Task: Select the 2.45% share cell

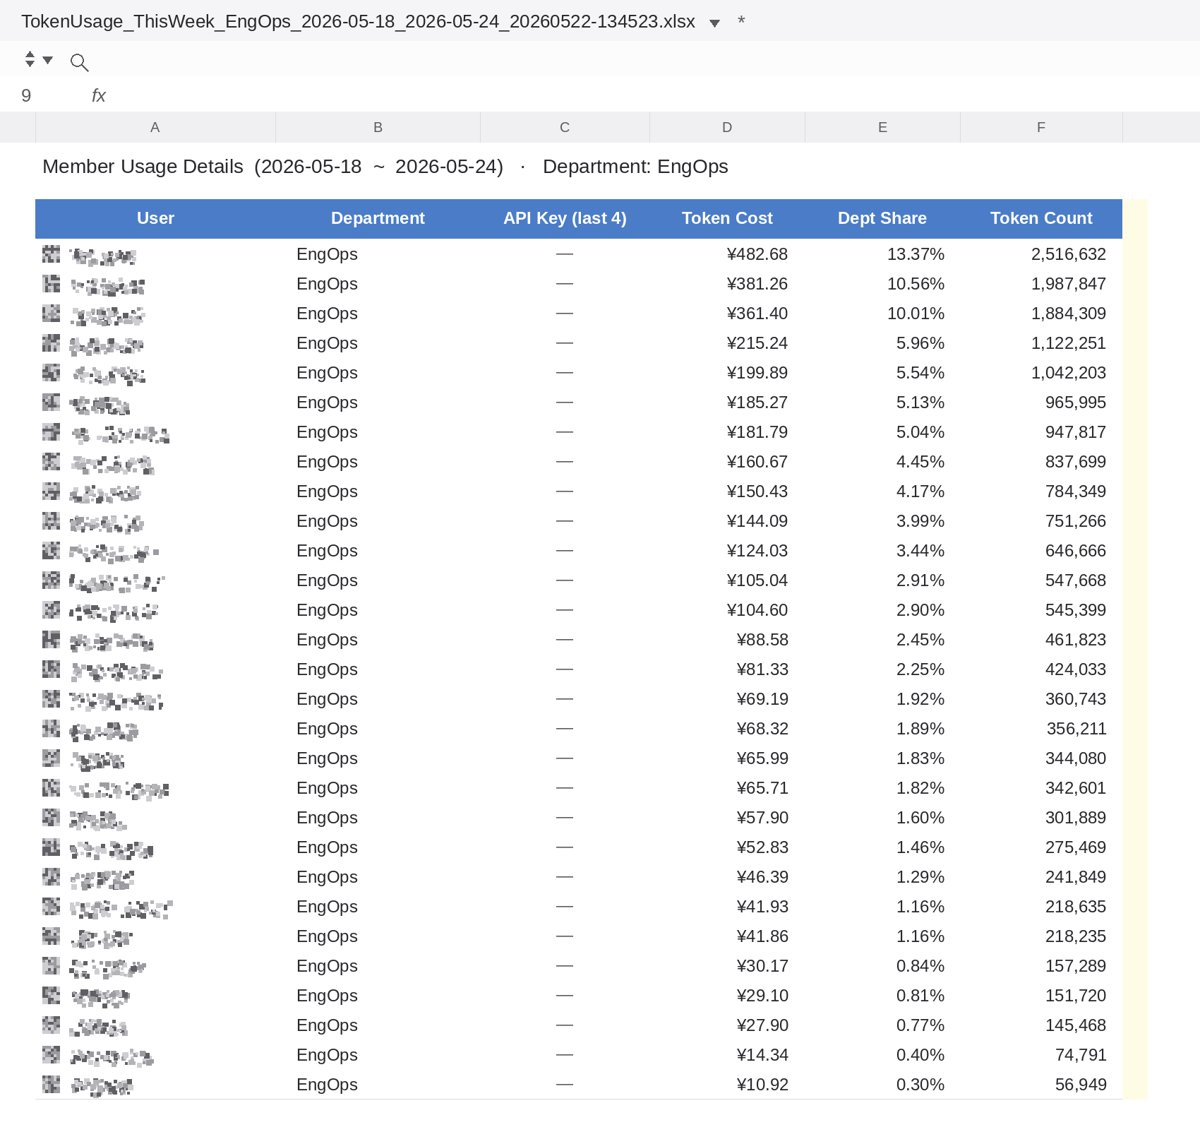Action: pos(882,640)
